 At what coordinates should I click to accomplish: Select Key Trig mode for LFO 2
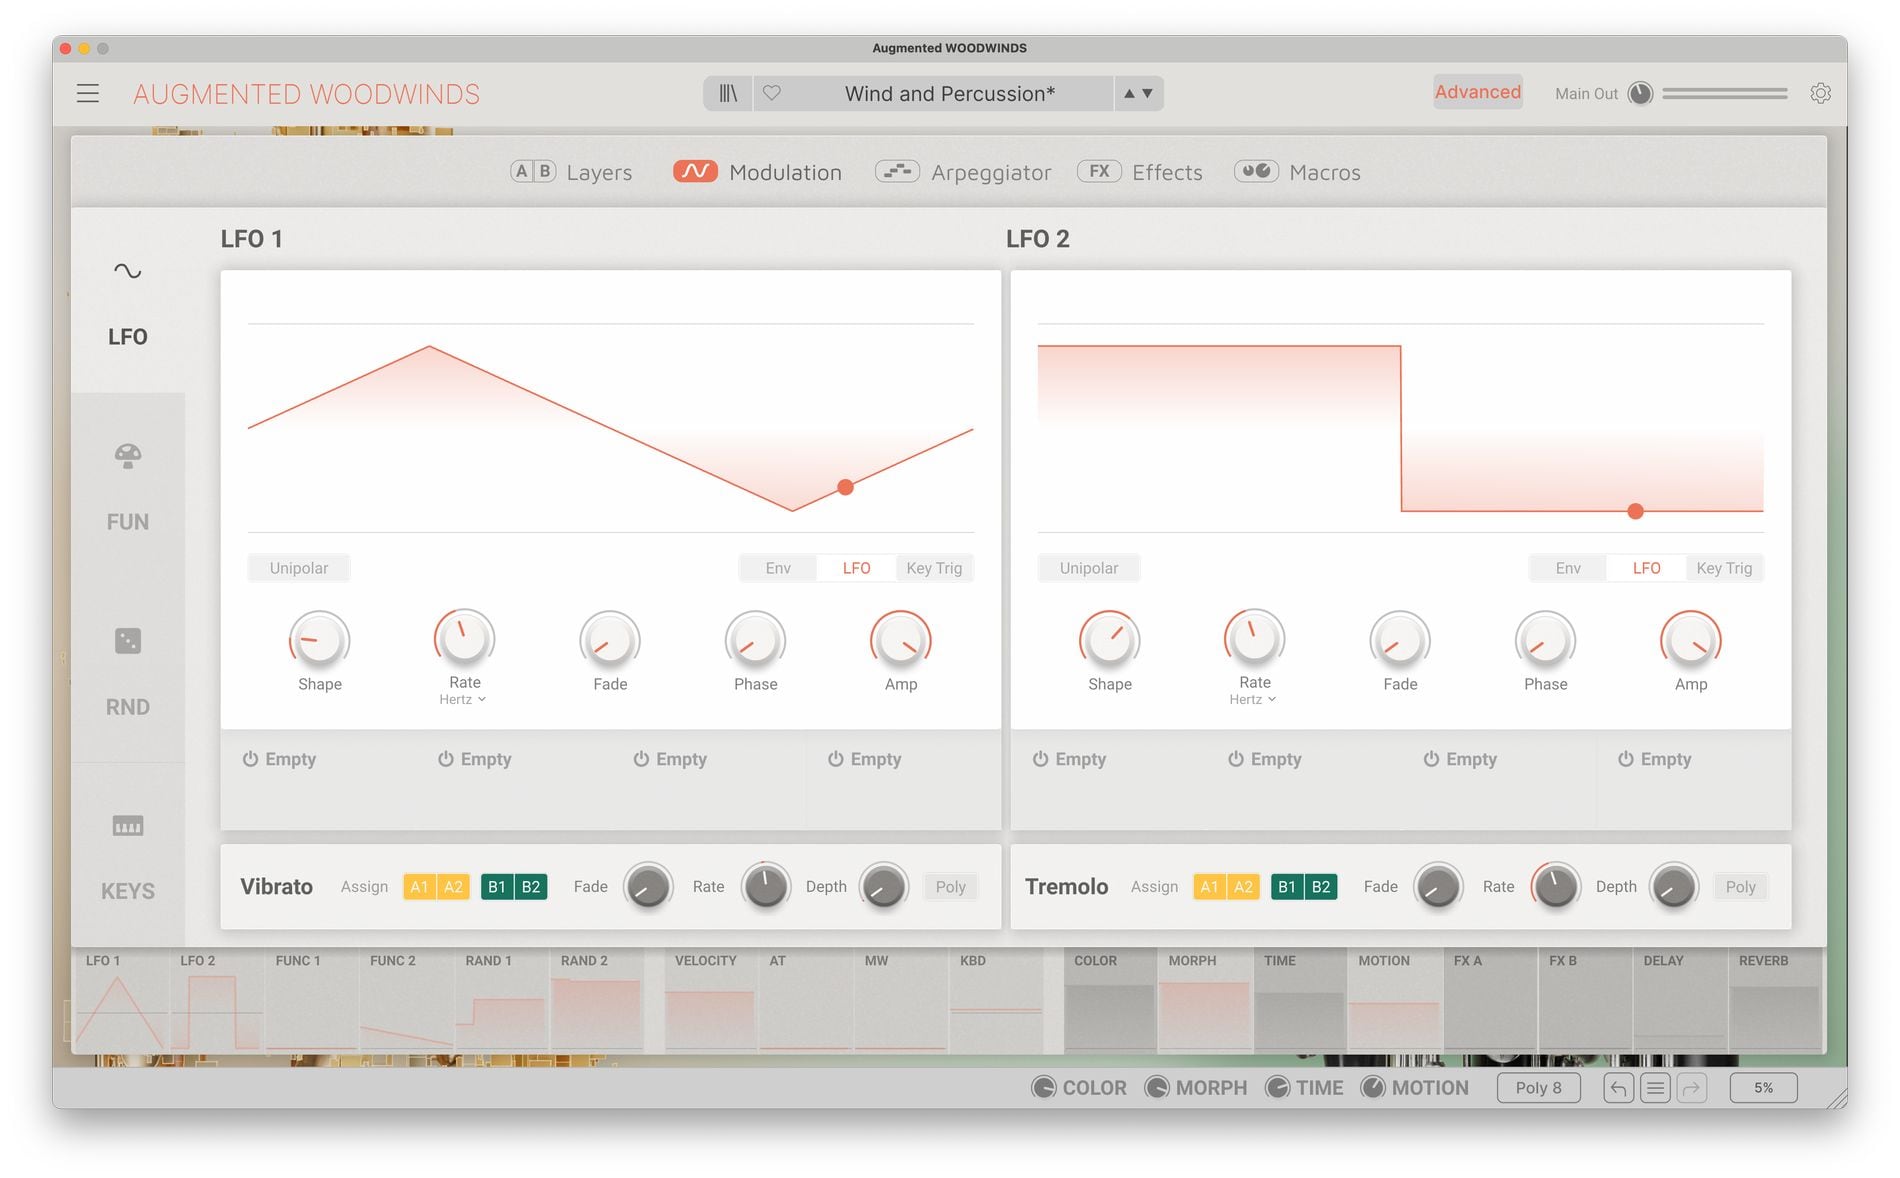tap(1724, 568)
